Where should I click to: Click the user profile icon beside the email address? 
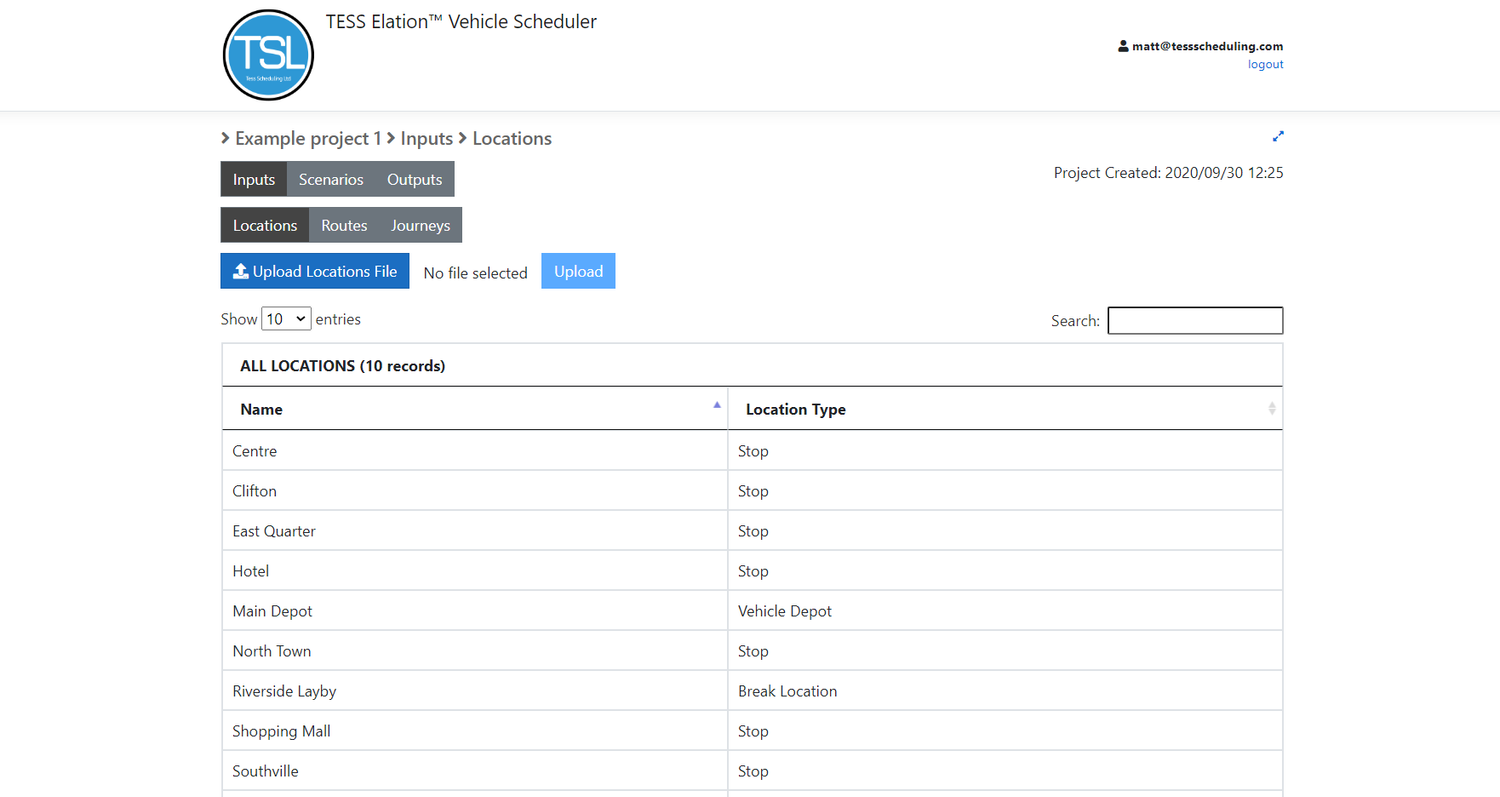pos(1122,45)
